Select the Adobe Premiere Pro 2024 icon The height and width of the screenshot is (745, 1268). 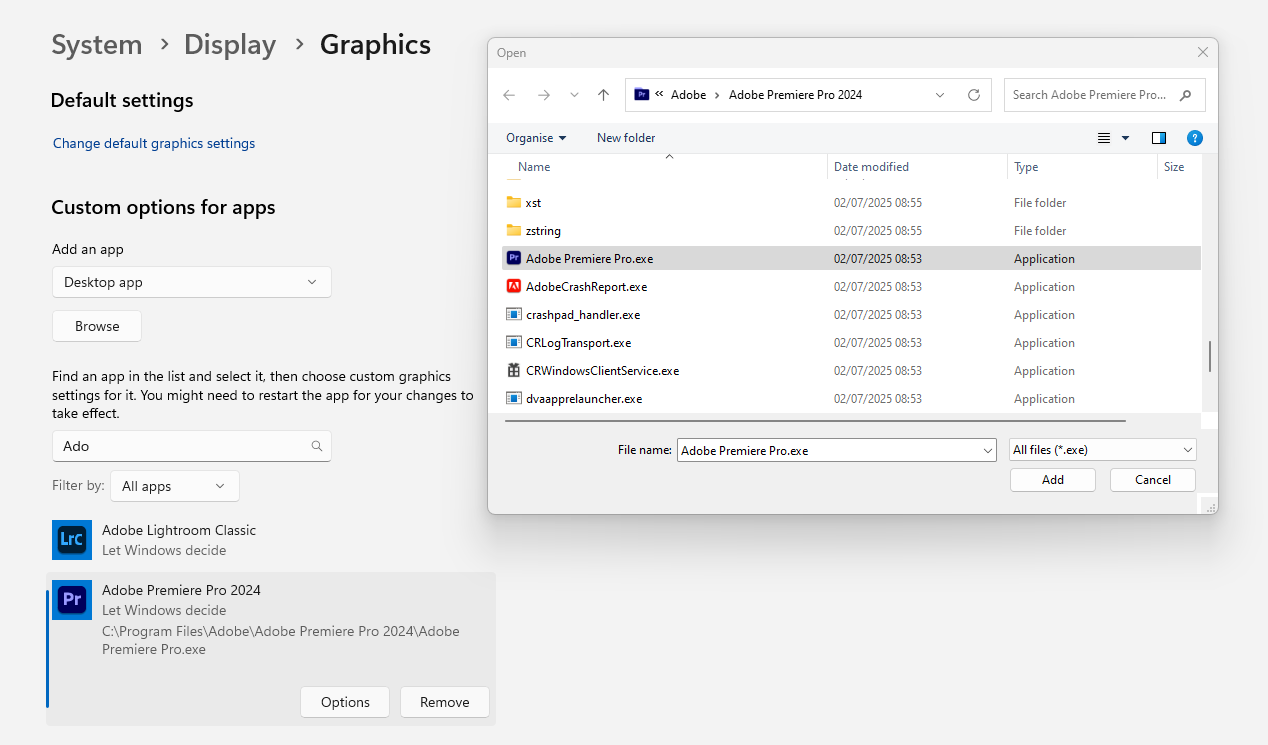point(72,600)
